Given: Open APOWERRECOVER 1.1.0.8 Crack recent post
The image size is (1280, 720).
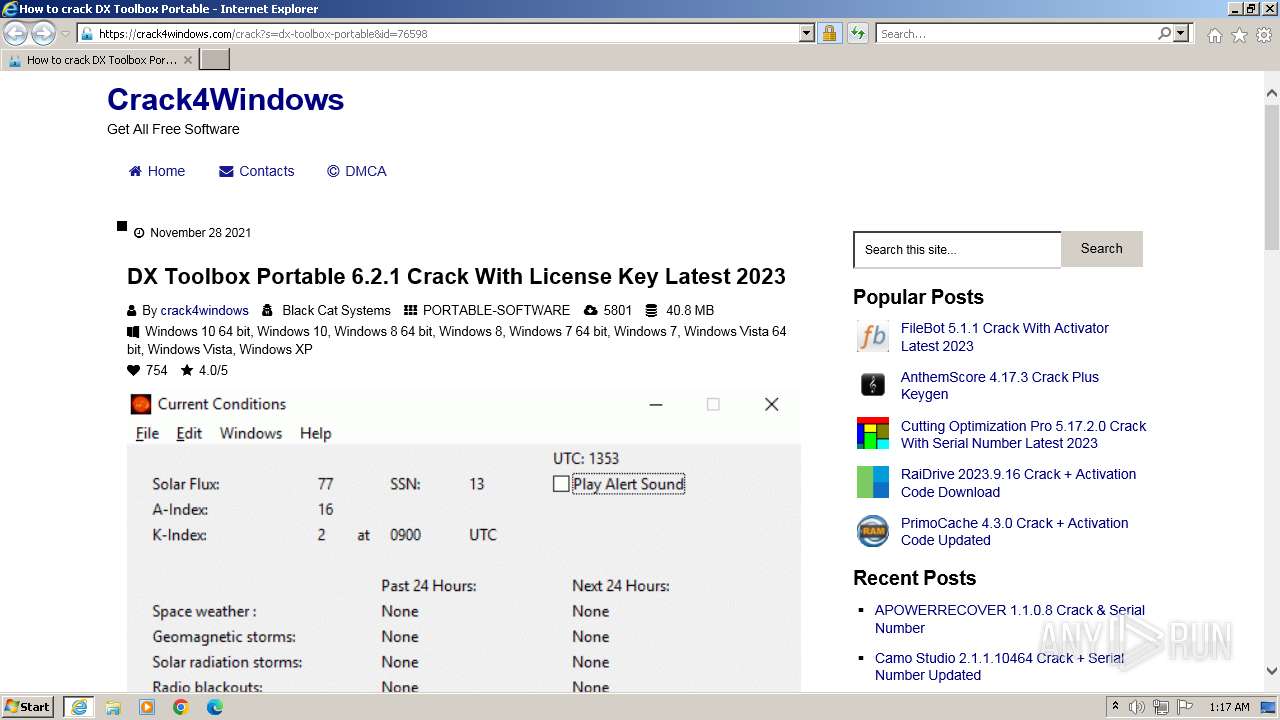Looking at the screenshot, I should tap(1009, 619).
